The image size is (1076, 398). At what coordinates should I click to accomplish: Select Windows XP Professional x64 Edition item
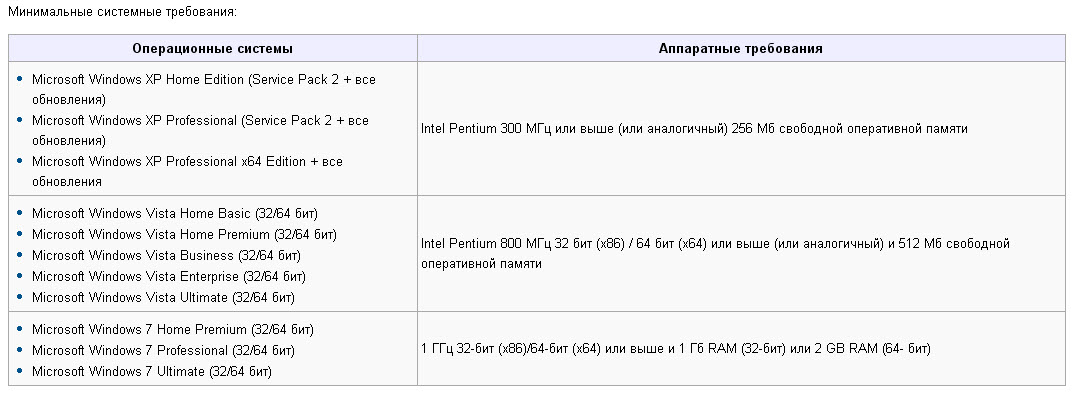(187, 172)
